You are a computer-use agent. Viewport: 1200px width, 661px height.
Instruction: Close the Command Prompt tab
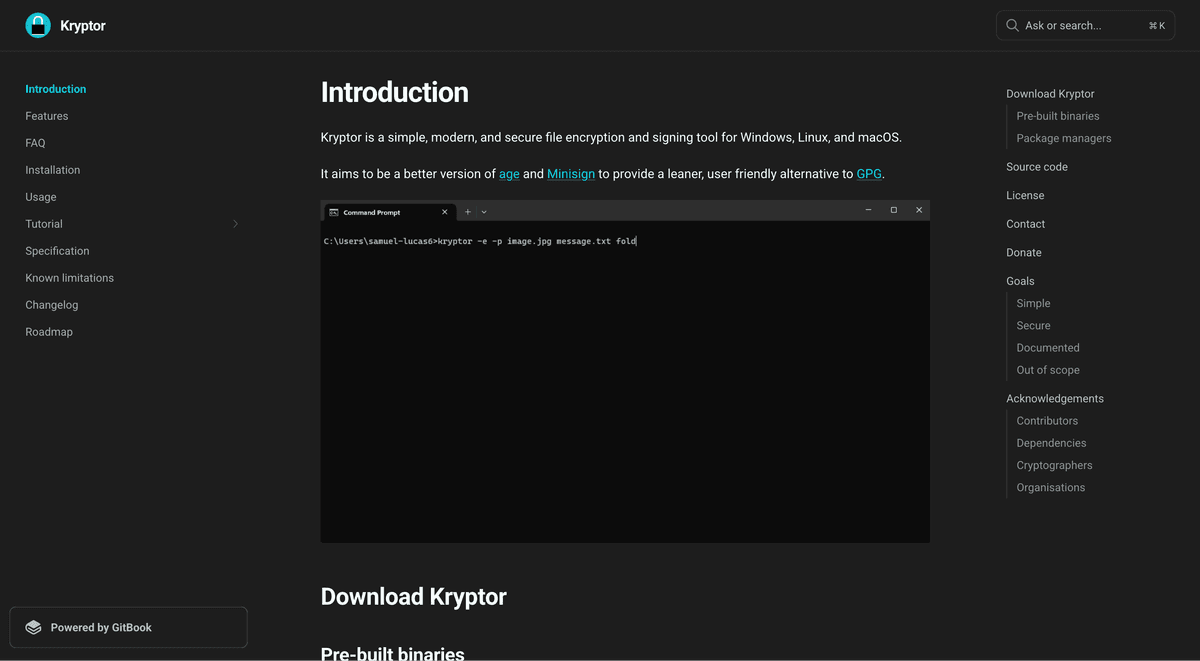click(445, 212)
